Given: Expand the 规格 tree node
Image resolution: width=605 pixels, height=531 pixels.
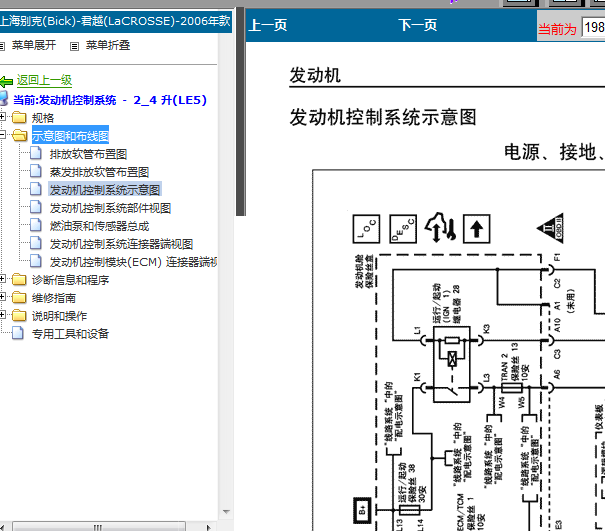Looking at the screenshot, I should [2, 117].
